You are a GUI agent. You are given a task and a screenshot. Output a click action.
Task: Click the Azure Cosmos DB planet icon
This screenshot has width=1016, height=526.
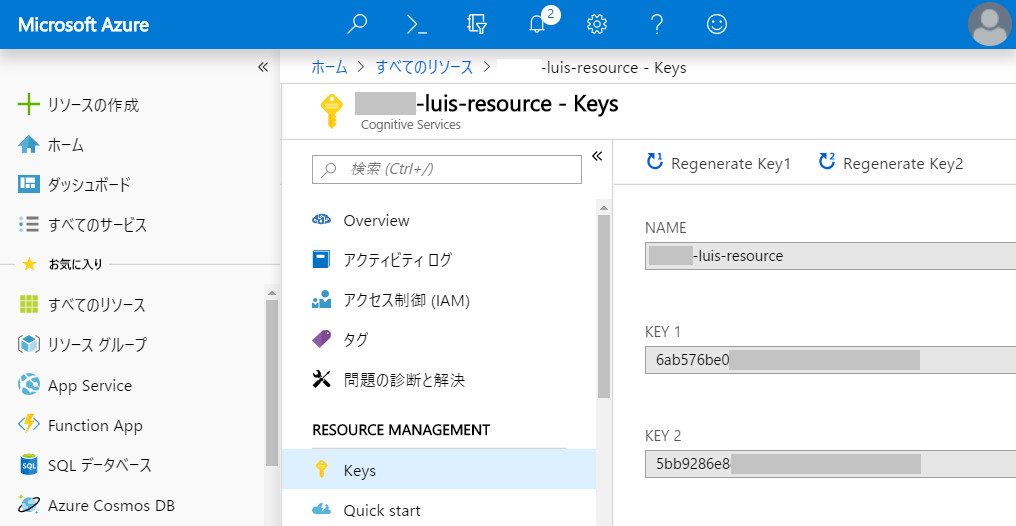click(x=29, y=505)
